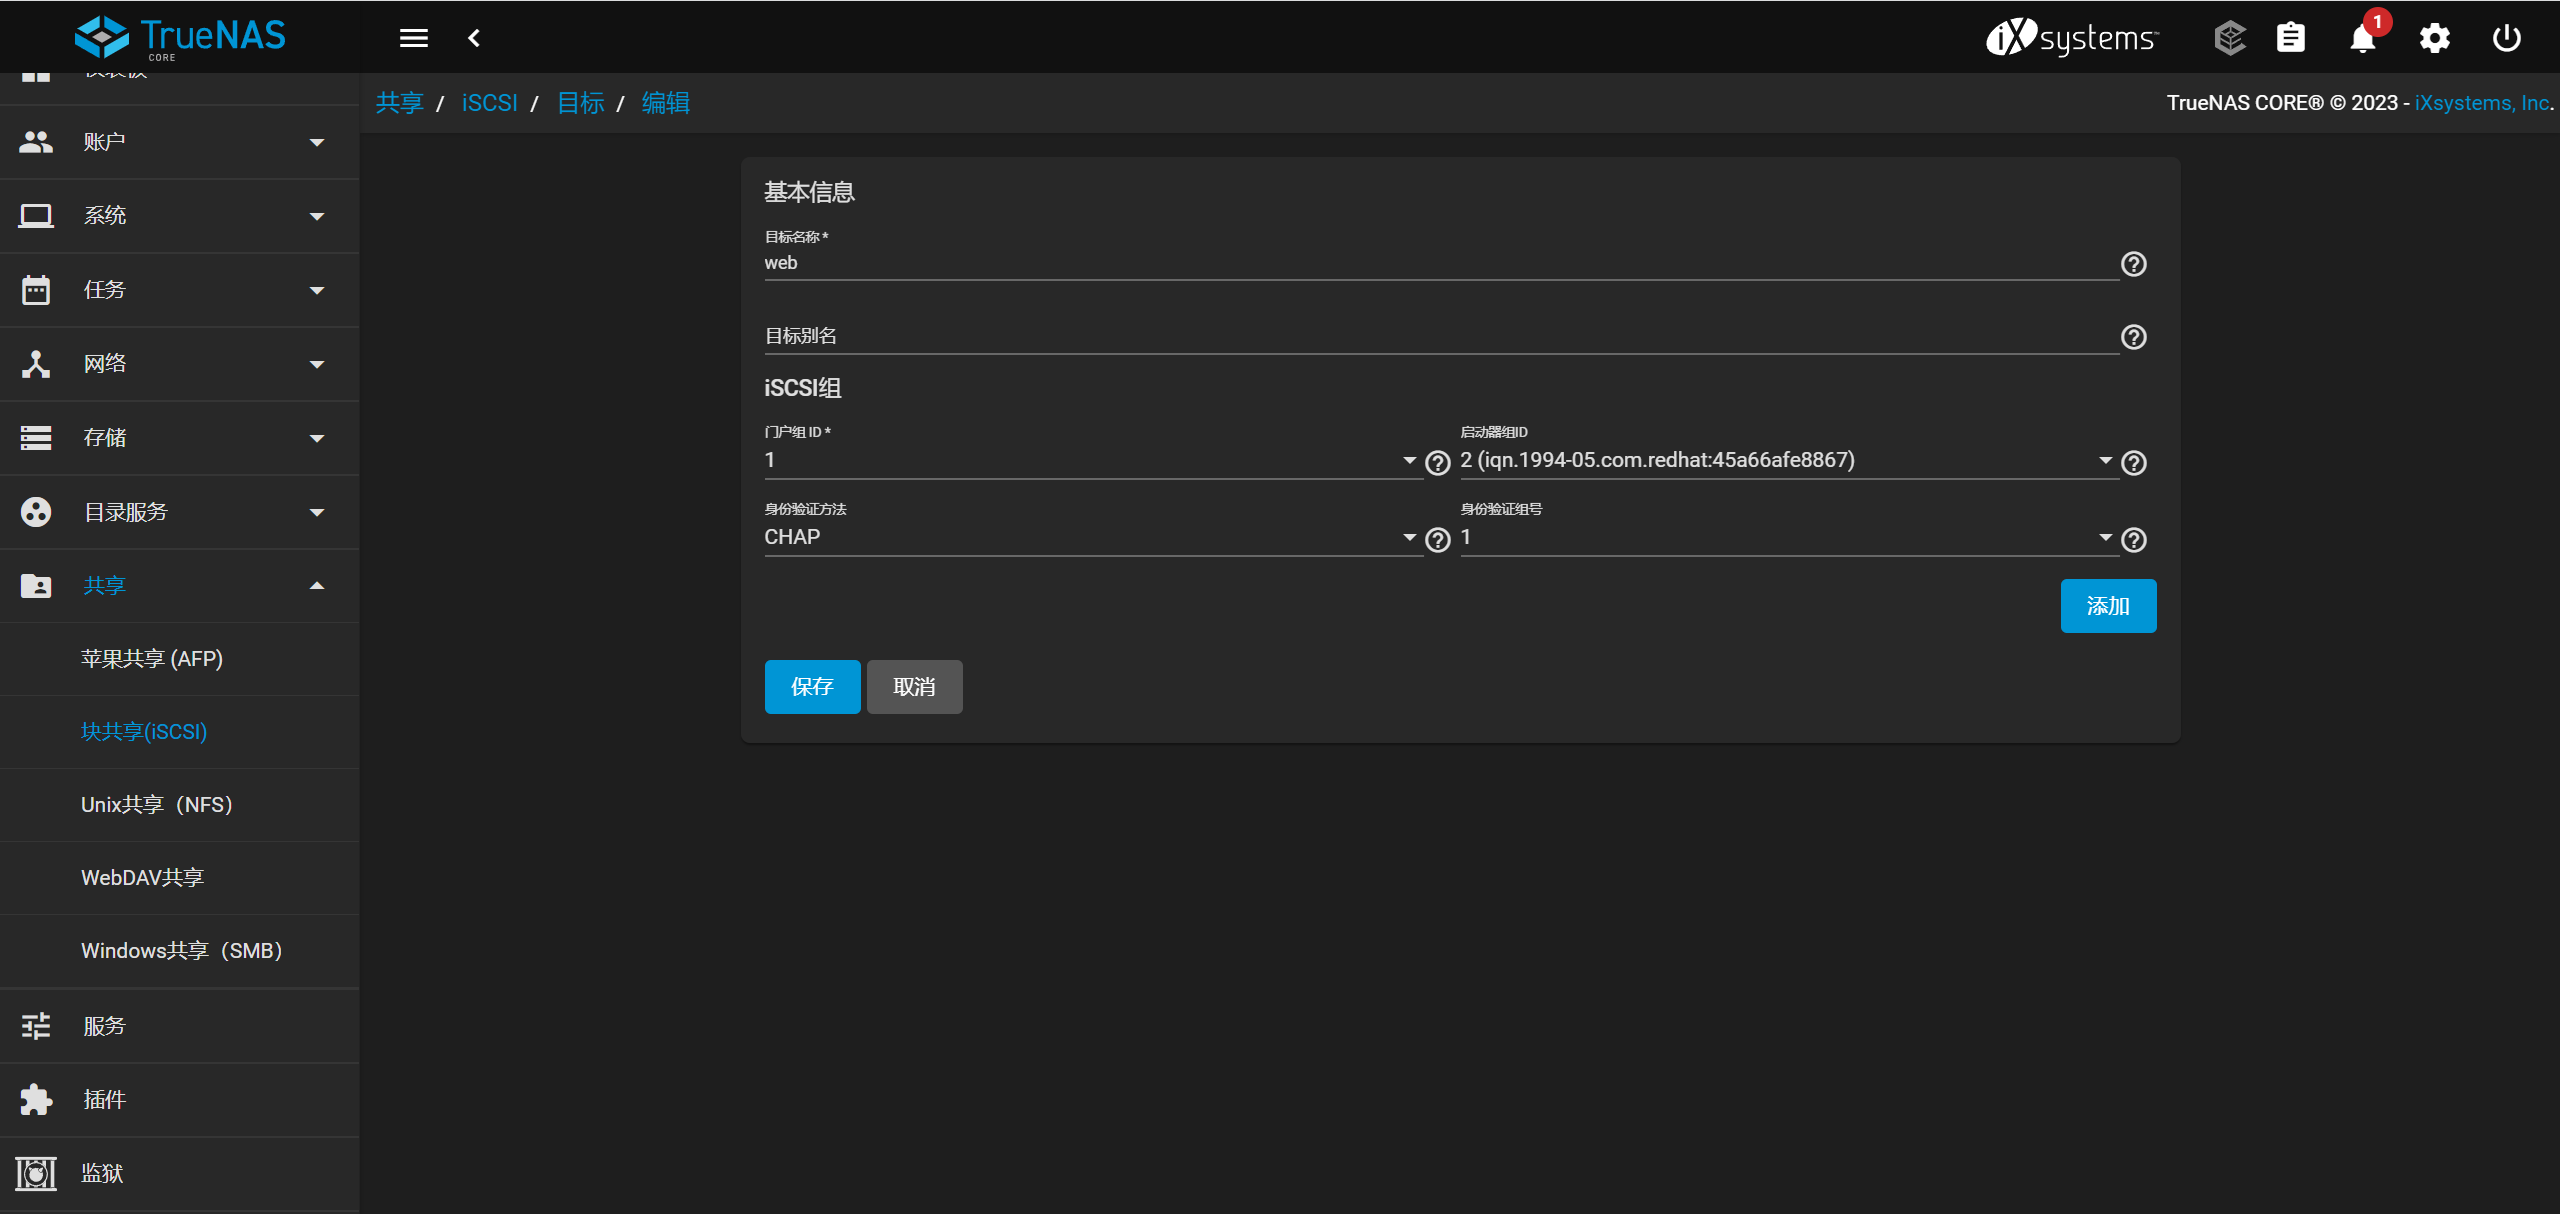This screenshot has width=2560, height=1214.
Task: Click the iSCSI breadcrumb link
Action: (489, 103)
